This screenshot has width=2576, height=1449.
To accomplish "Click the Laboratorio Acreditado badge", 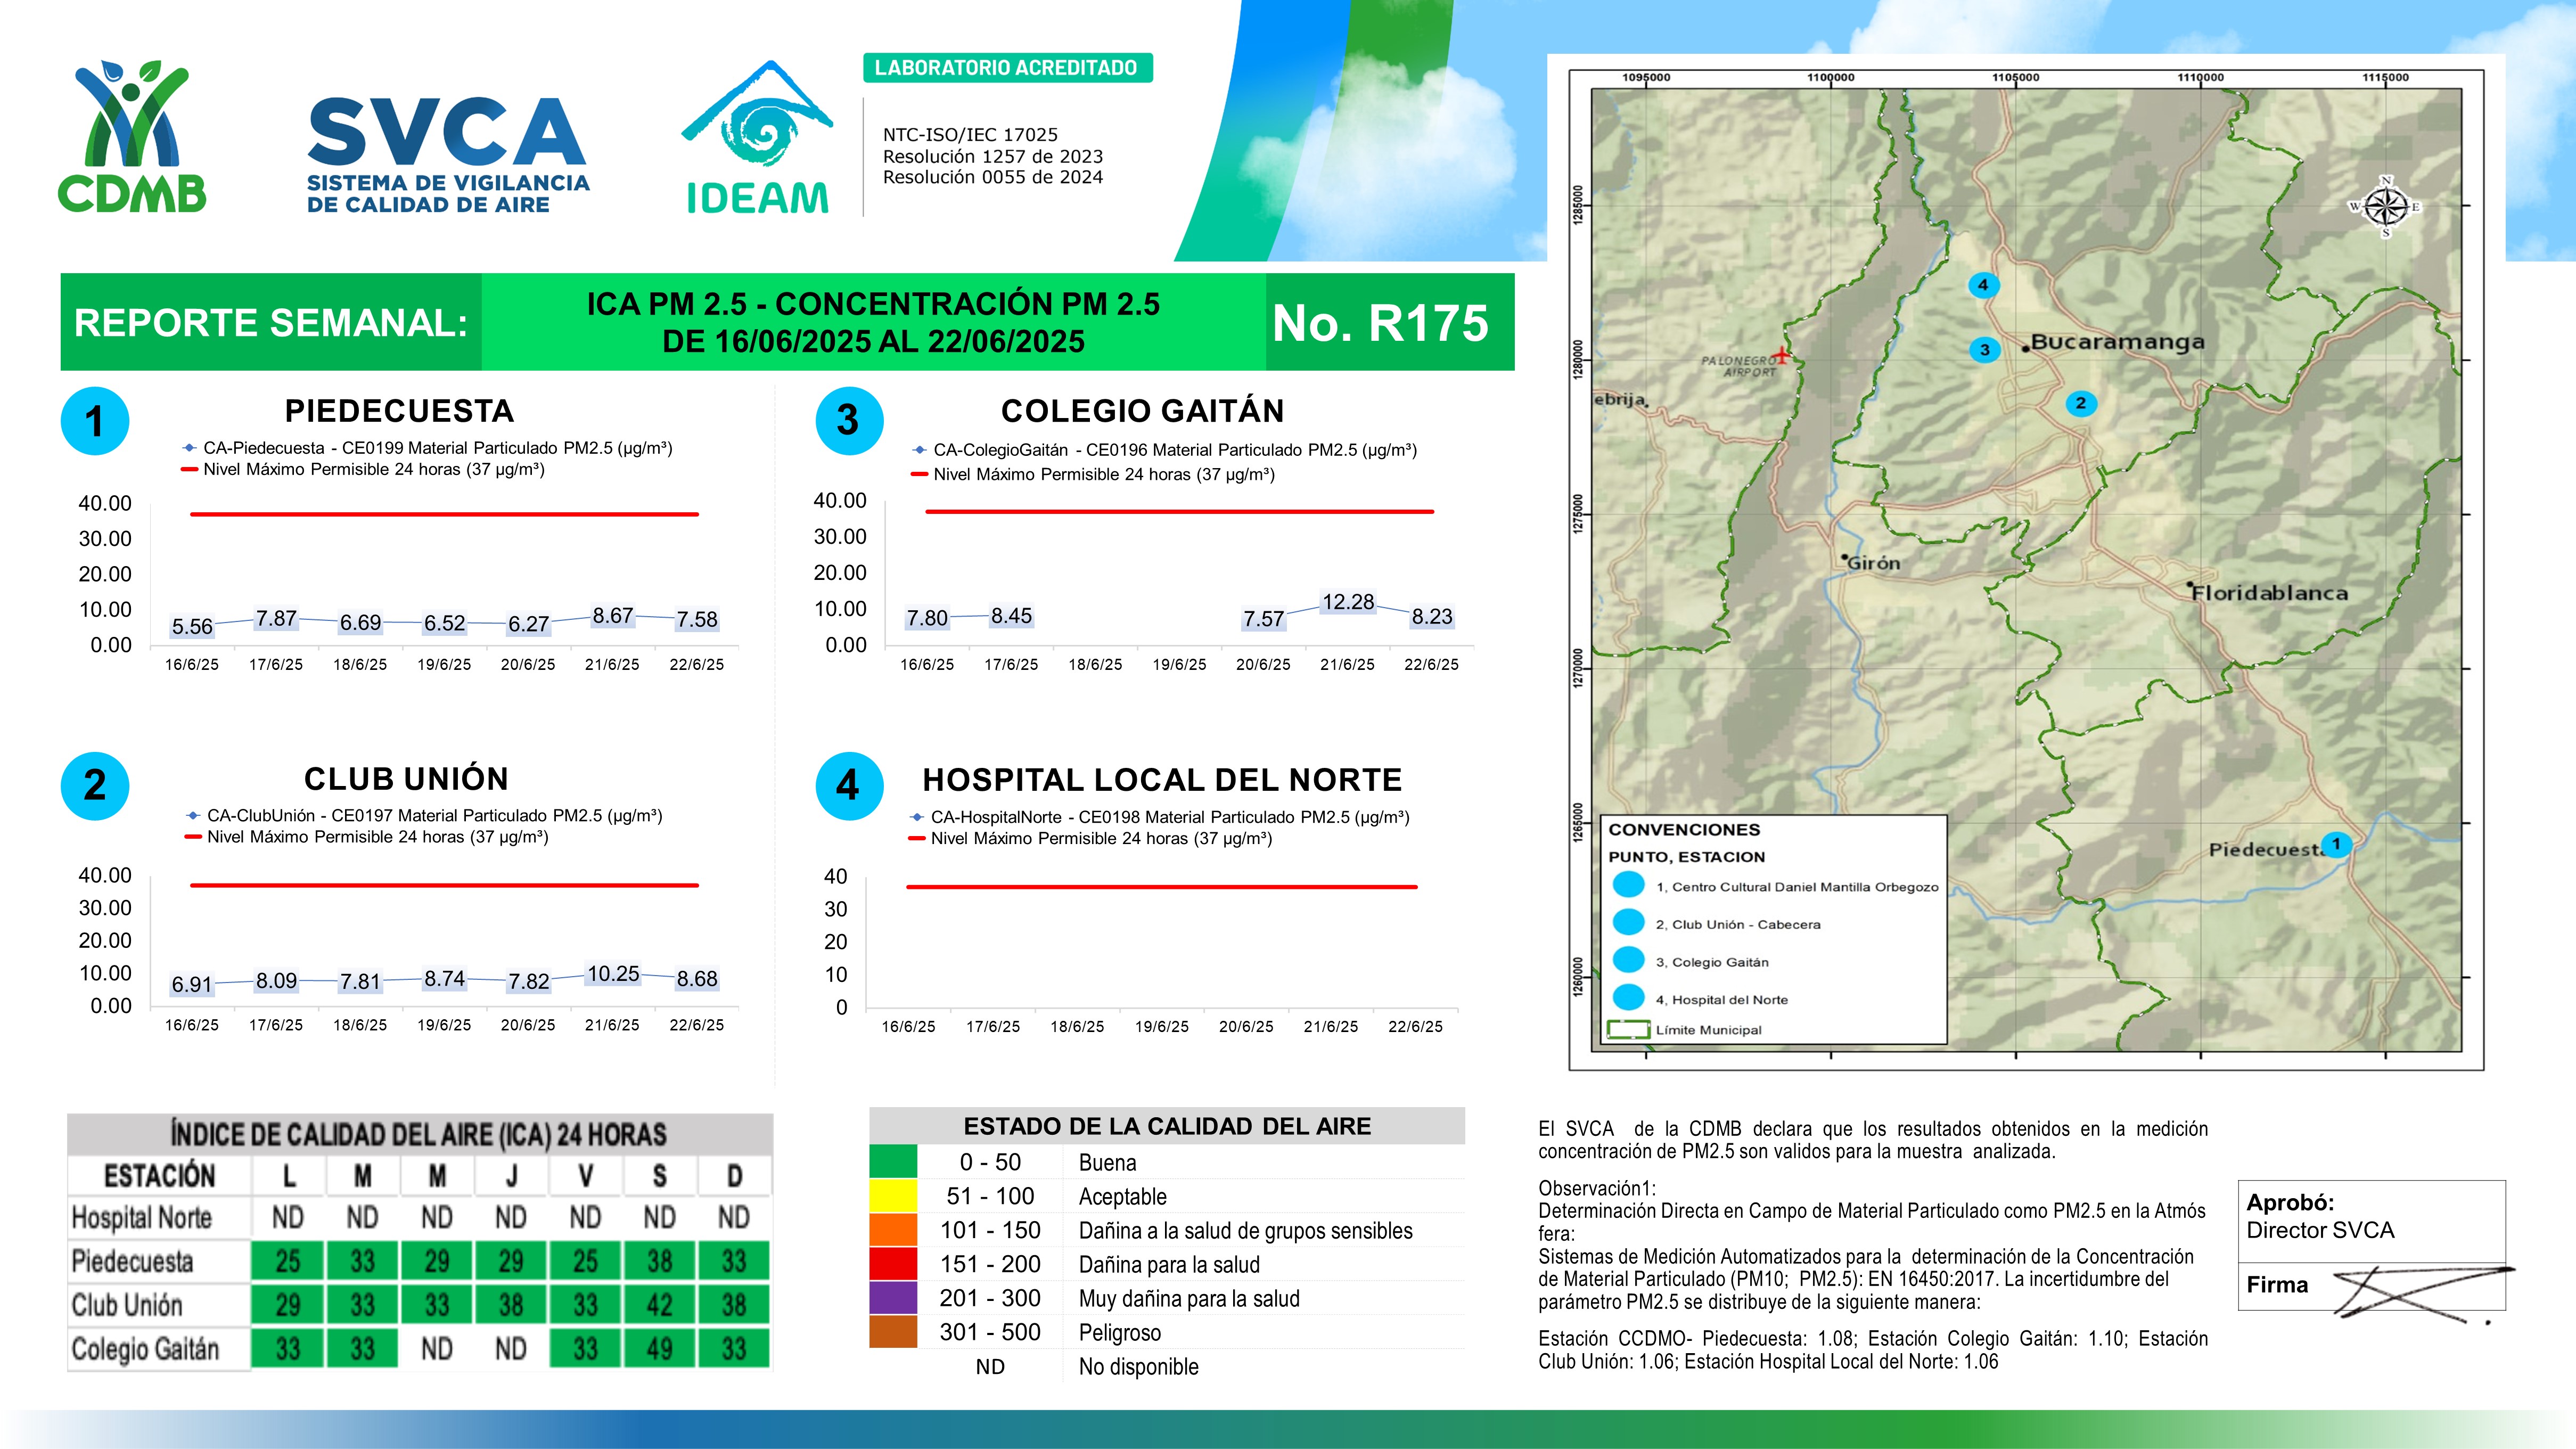I will 1007,68.
